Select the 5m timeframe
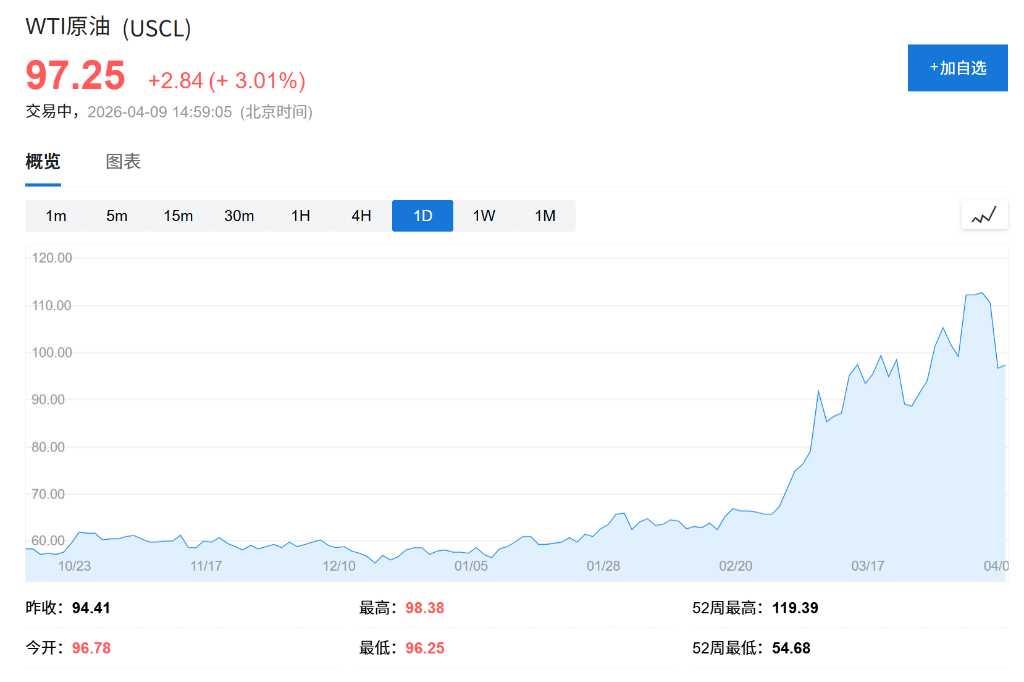Viewport: 1024px width, 682px height. 117,215
